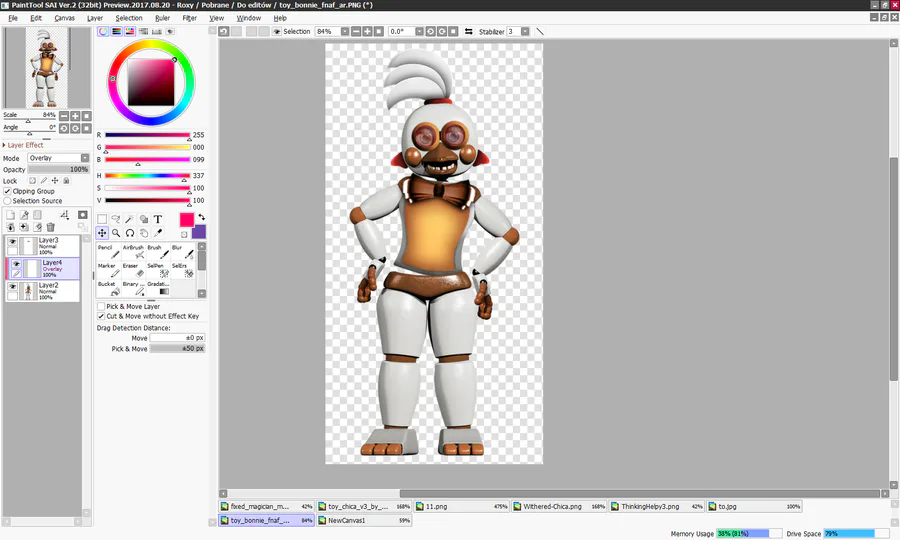
Task: Select the Shape tool
Action: pyautogui.click(x=144, y=219)
